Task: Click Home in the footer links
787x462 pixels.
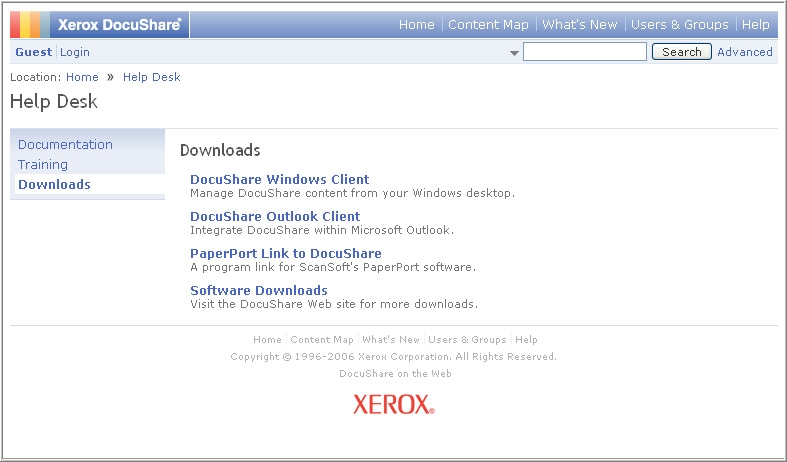Action: 268,340
